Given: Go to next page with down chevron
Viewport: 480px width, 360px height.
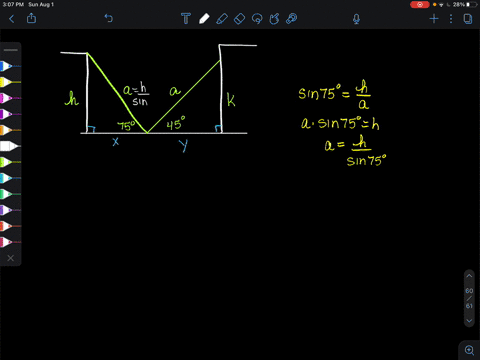Looking at the screenshot, I should point(469,321).
